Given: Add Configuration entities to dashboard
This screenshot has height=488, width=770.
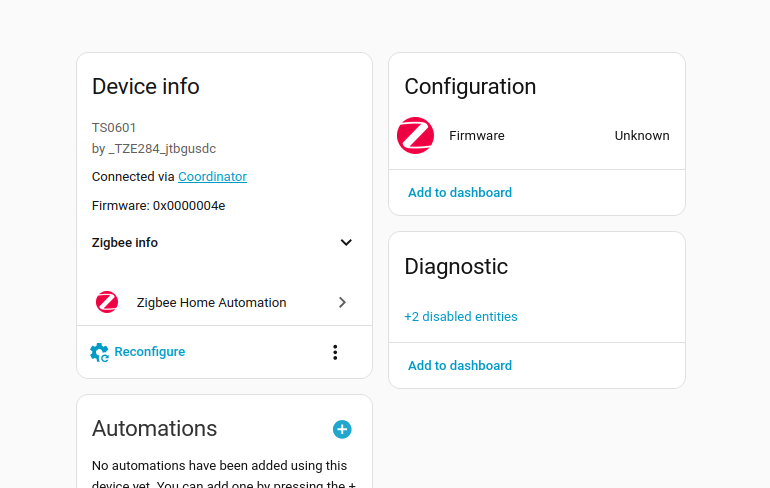Looking at the screenshot, I should 460,192.
